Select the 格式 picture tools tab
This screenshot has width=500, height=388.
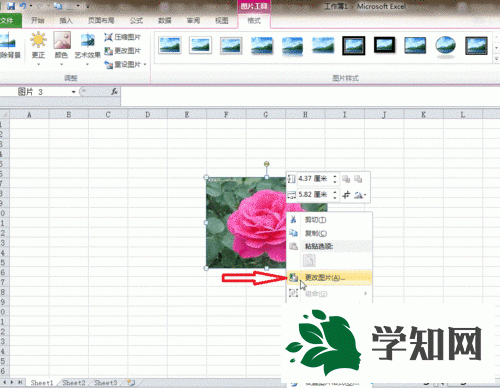pyautogui.click(x=254, y=21)
